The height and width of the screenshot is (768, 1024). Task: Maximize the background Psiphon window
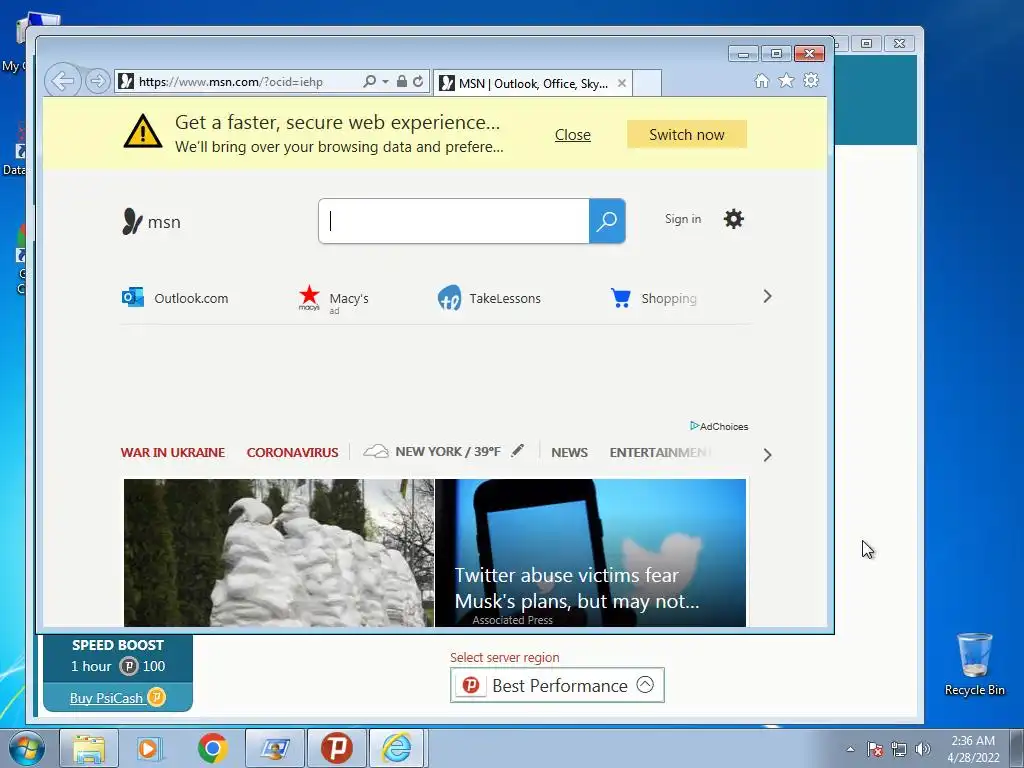(x=867, y=43)
